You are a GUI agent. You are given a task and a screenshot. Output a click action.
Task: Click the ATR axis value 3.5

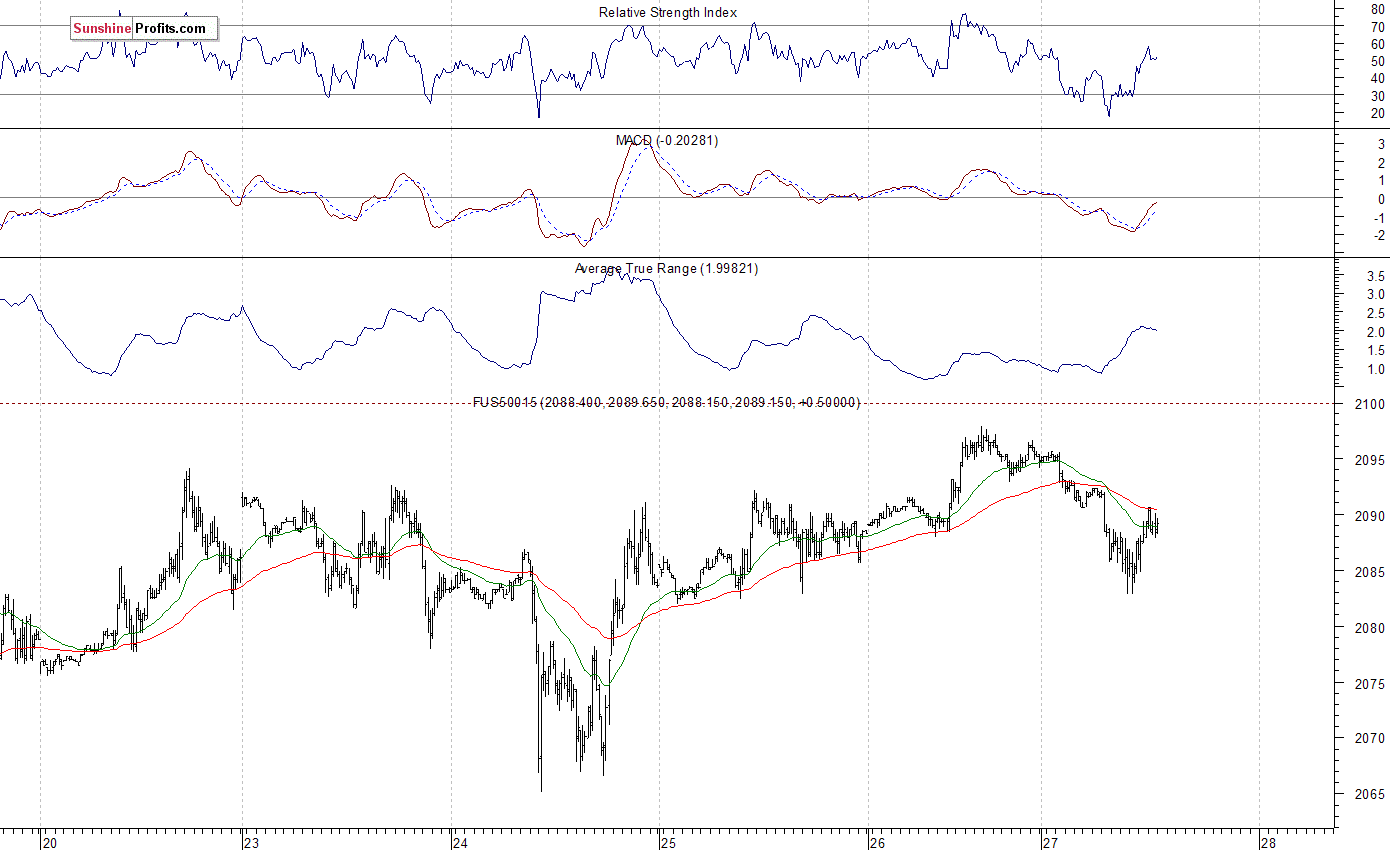point(1375,275)
